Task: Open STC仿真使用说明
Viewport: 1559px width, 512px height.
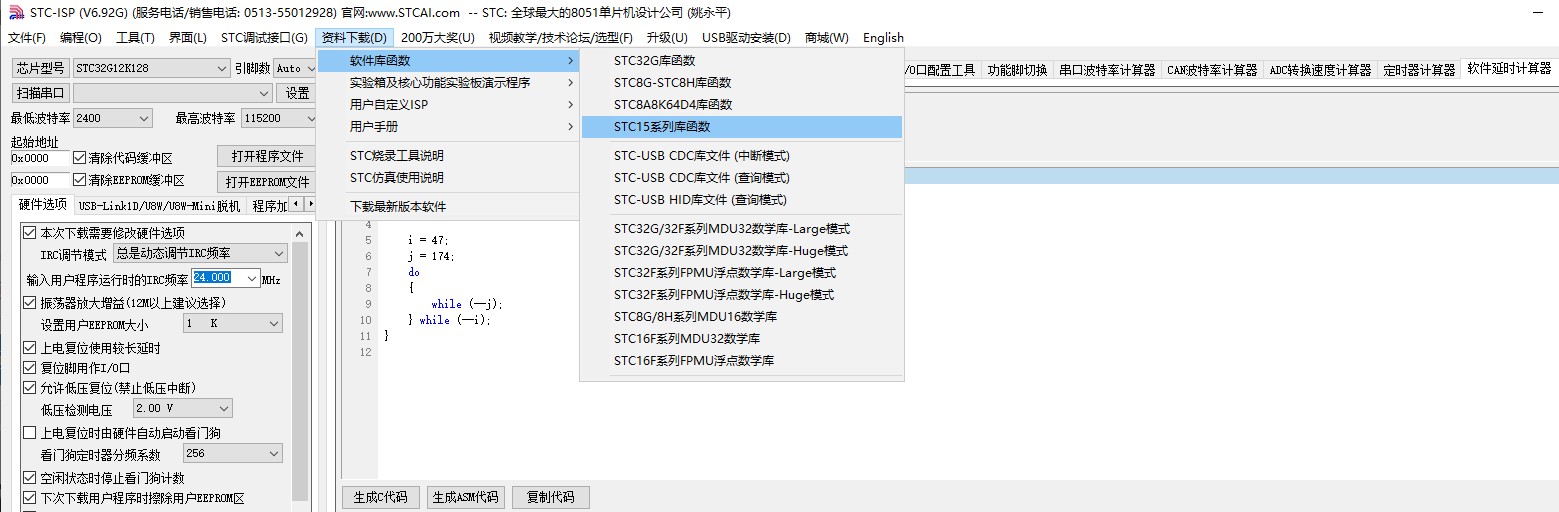Action: 448,178
